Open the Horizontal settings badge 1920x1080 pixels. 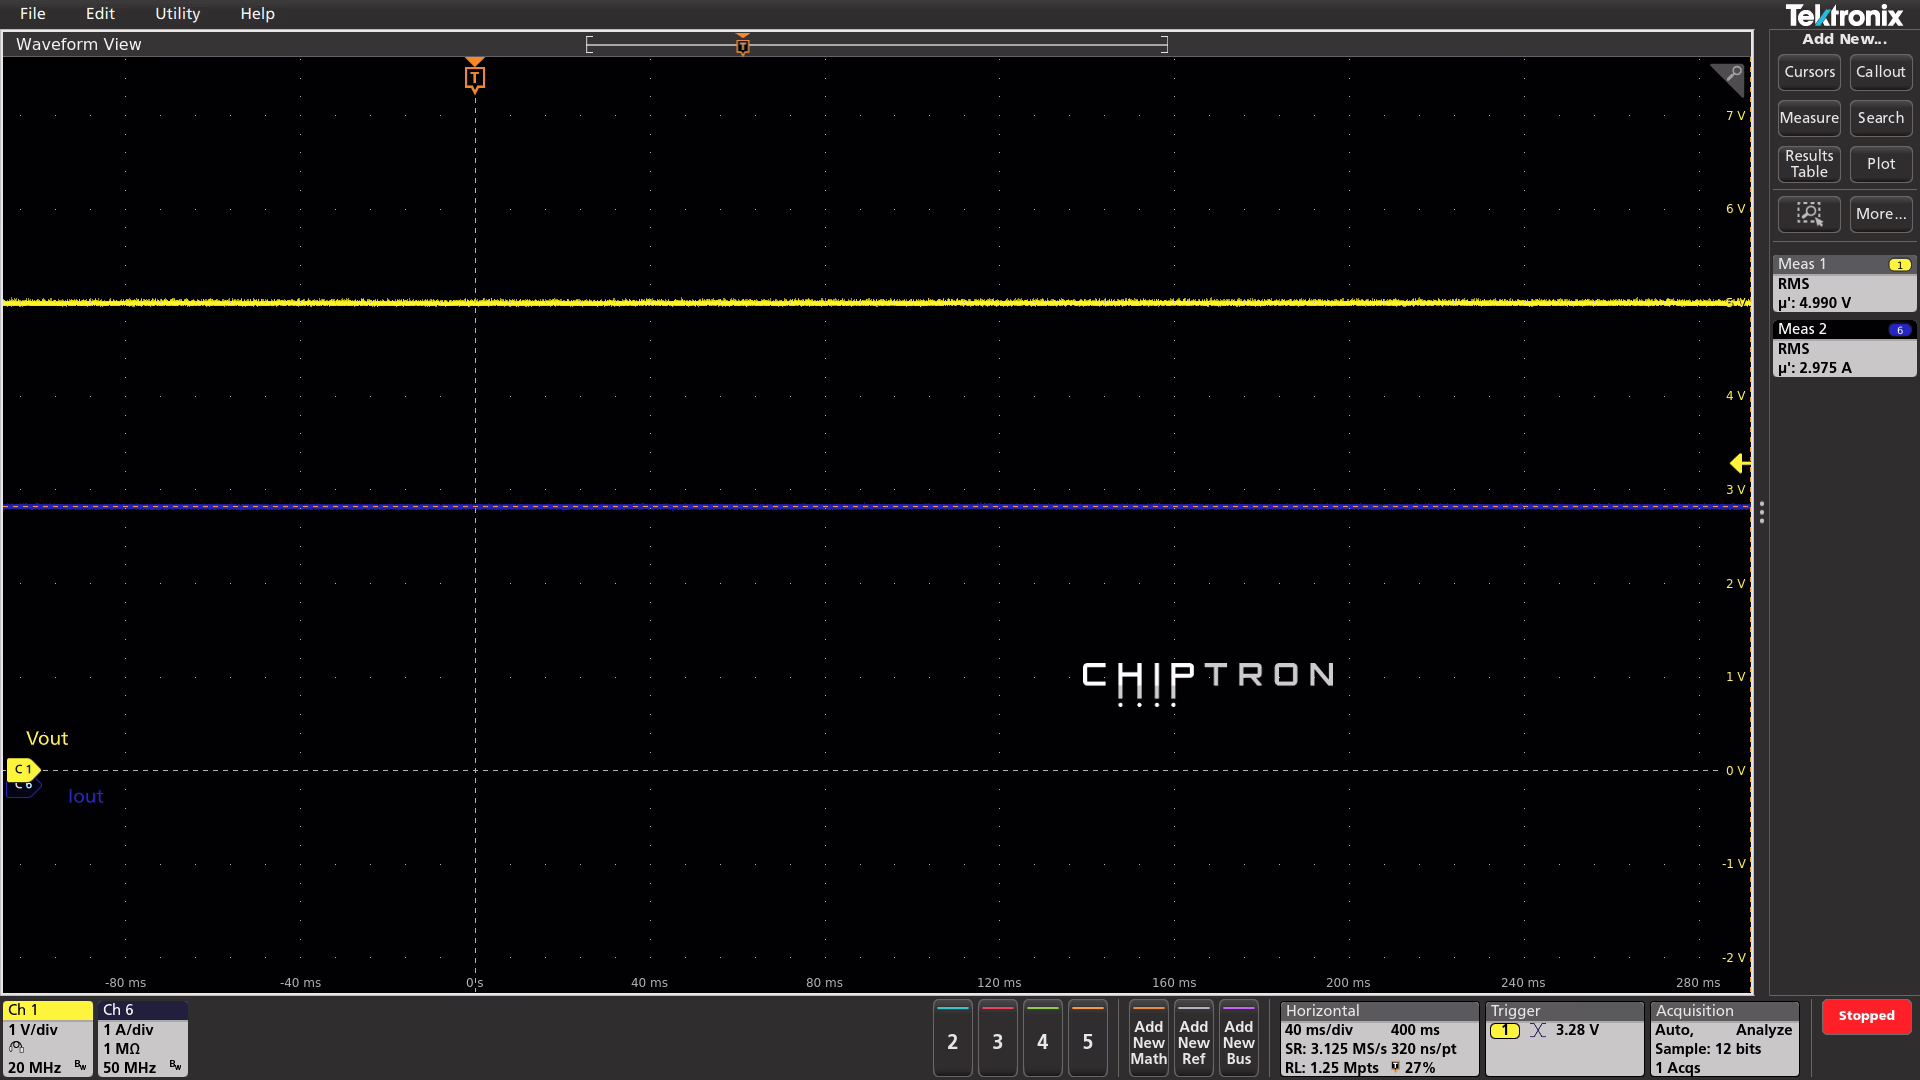pyautogui.click(x=1378, y=1039)
